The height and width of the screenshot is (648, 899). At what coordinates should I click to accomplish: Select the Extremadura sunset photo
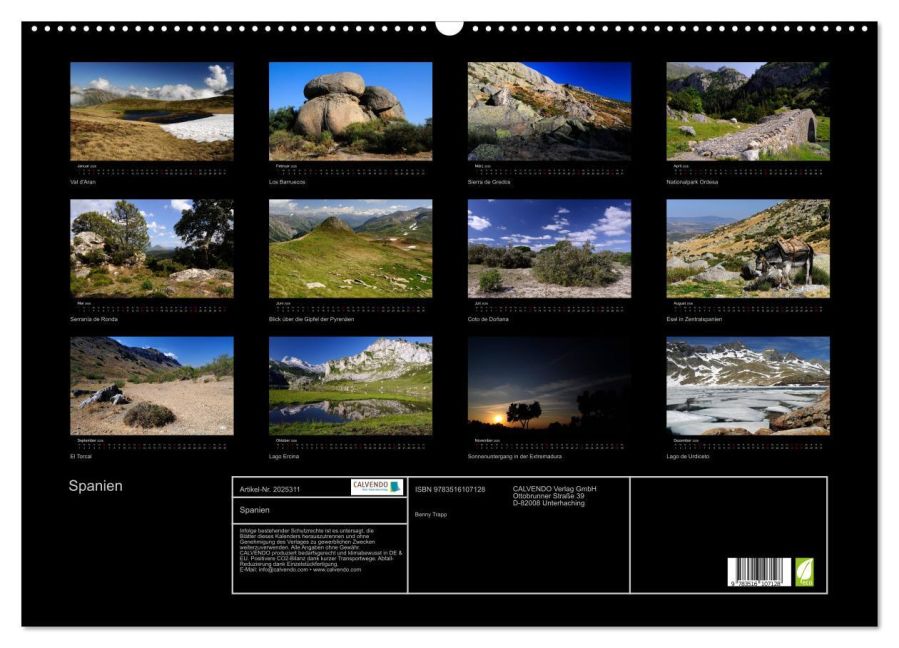click(549, 386)
